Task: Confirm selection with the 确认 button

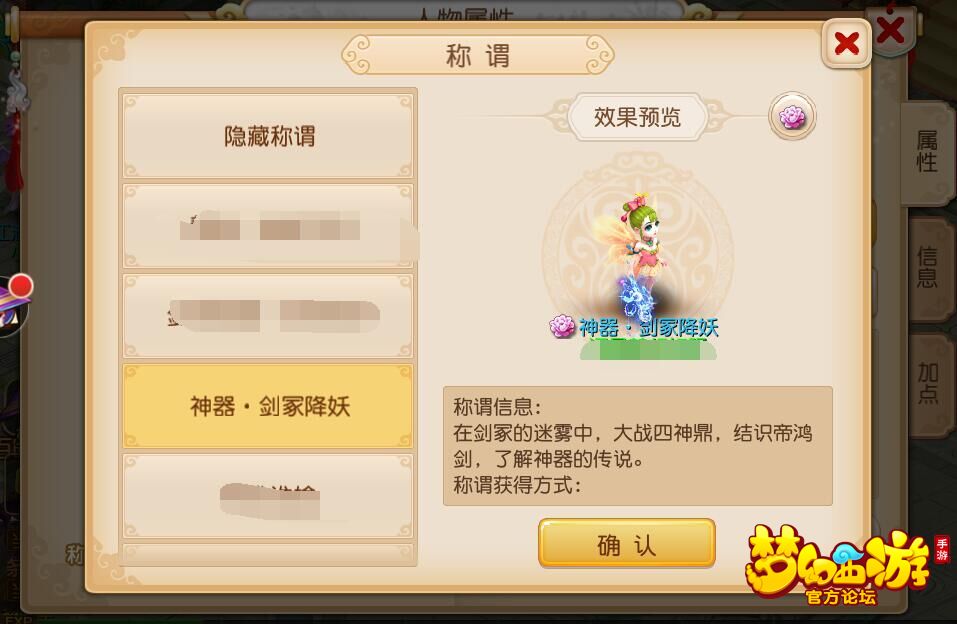Action: (x=627, y=543)
